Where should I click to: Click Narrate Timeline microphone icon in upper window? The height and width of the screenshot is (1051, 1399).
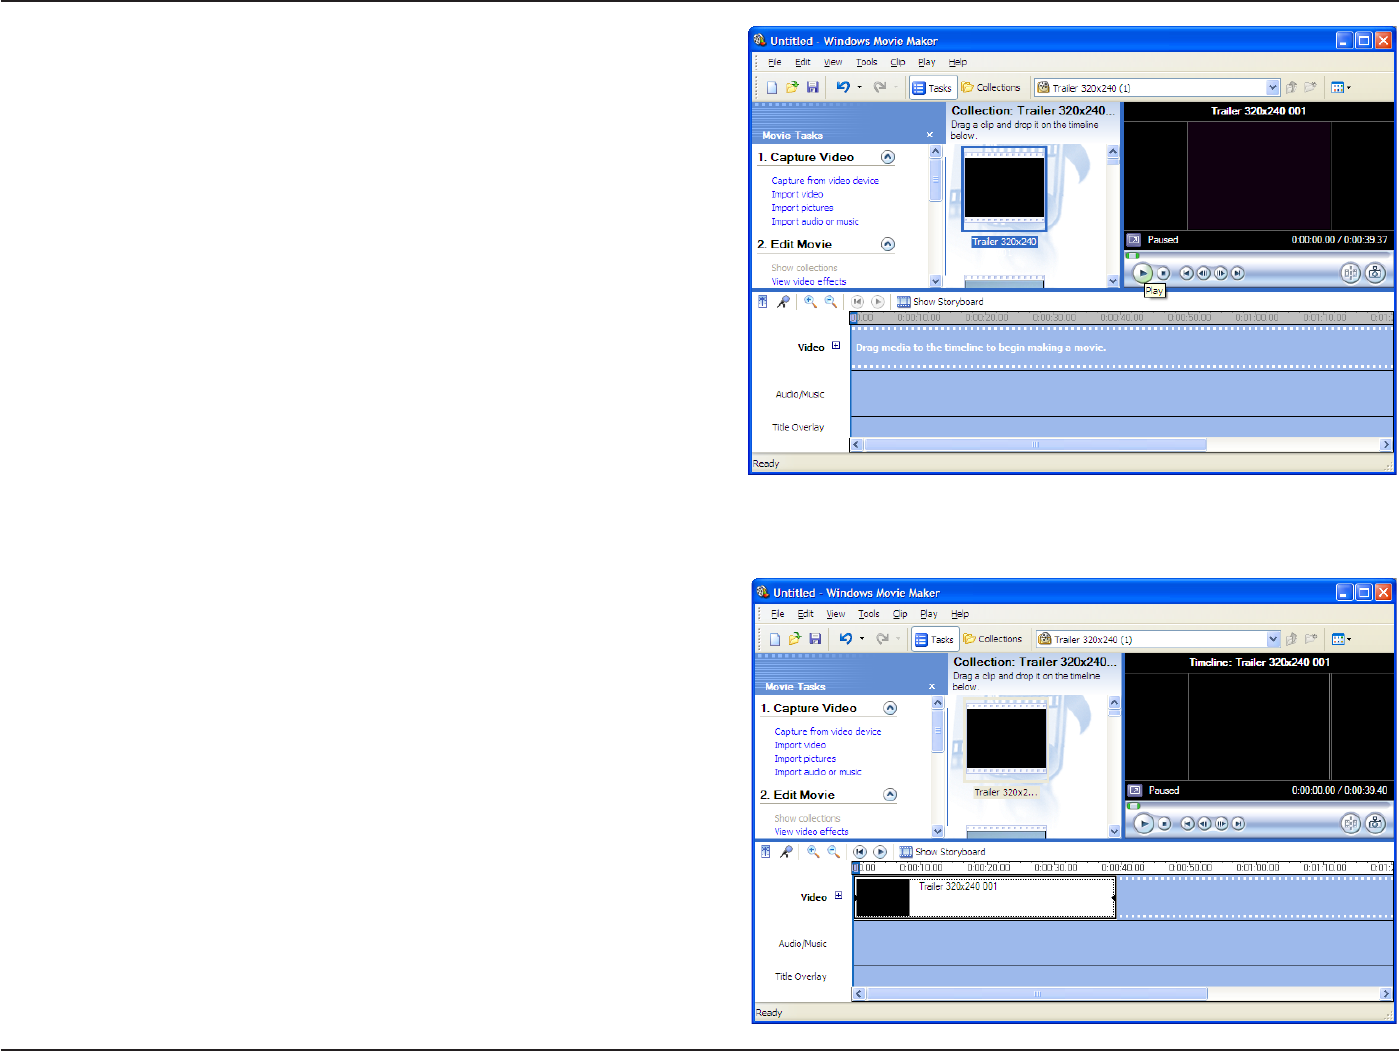coord(784,302)
